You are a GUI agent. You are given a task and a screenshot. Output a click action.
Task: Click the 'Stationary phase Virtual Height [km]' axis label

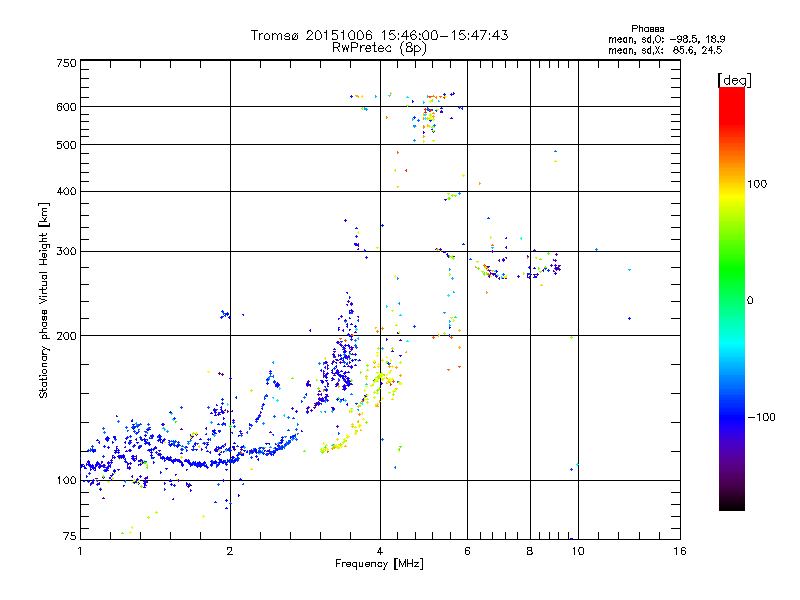(44, 300)
